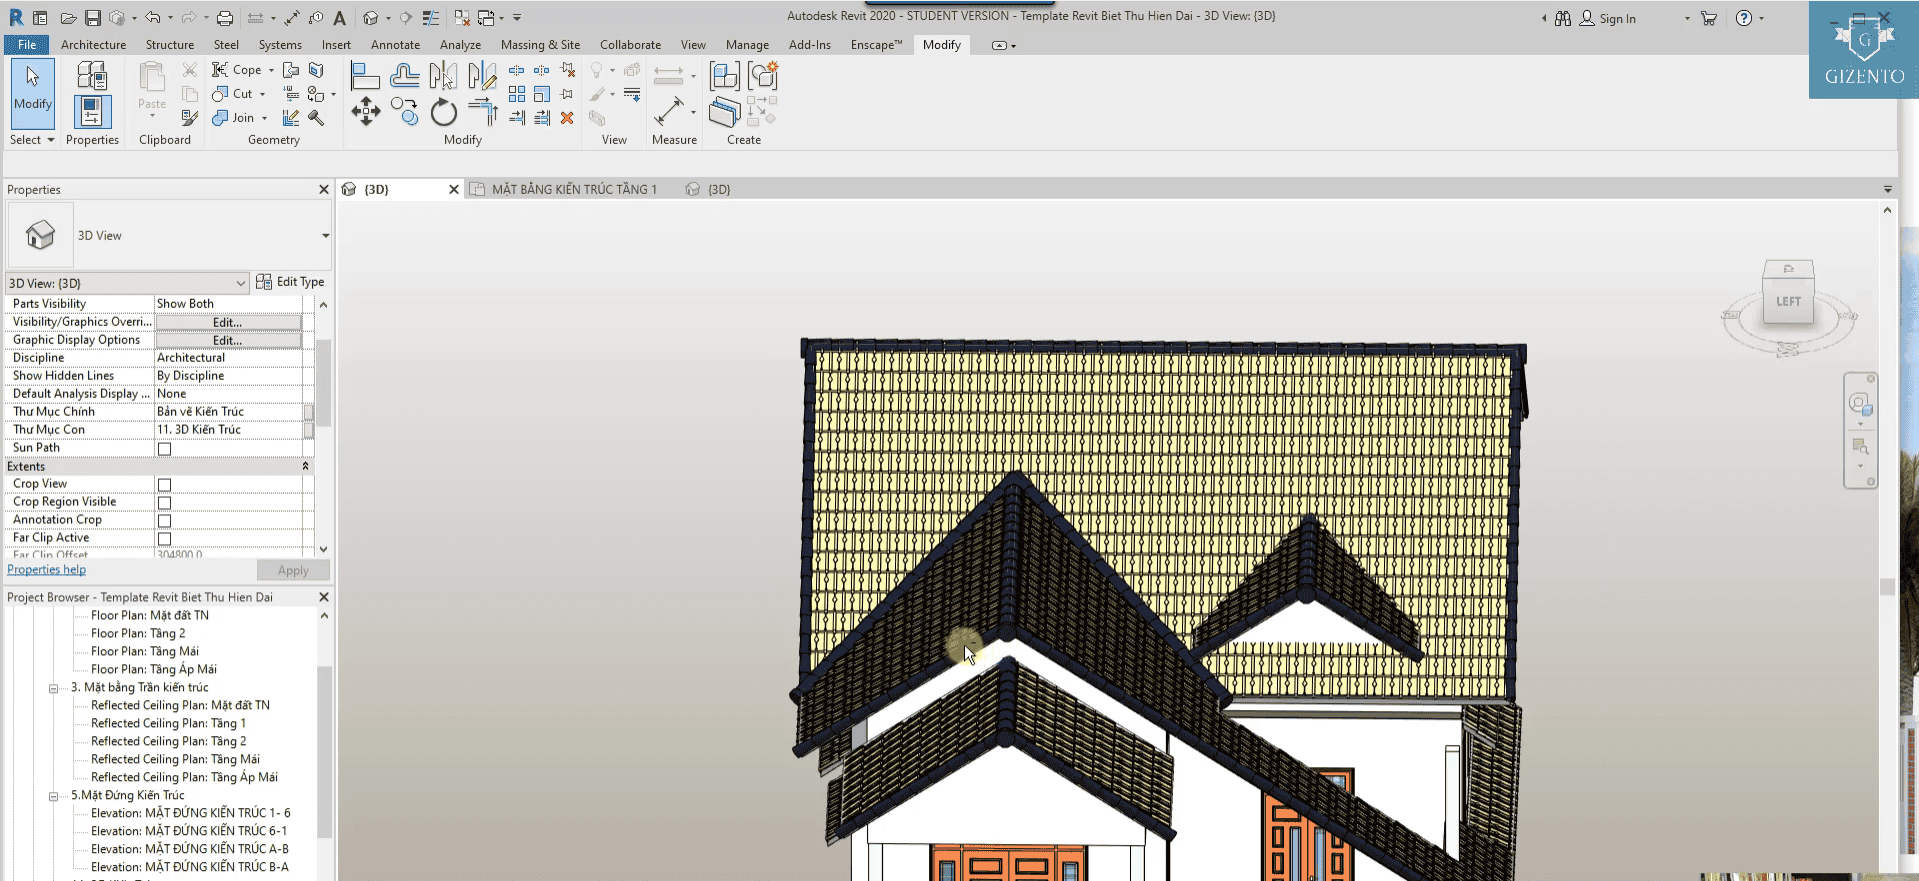Open the Cope dropdown arrow
1919x881 pixels.
pos(271,70)
